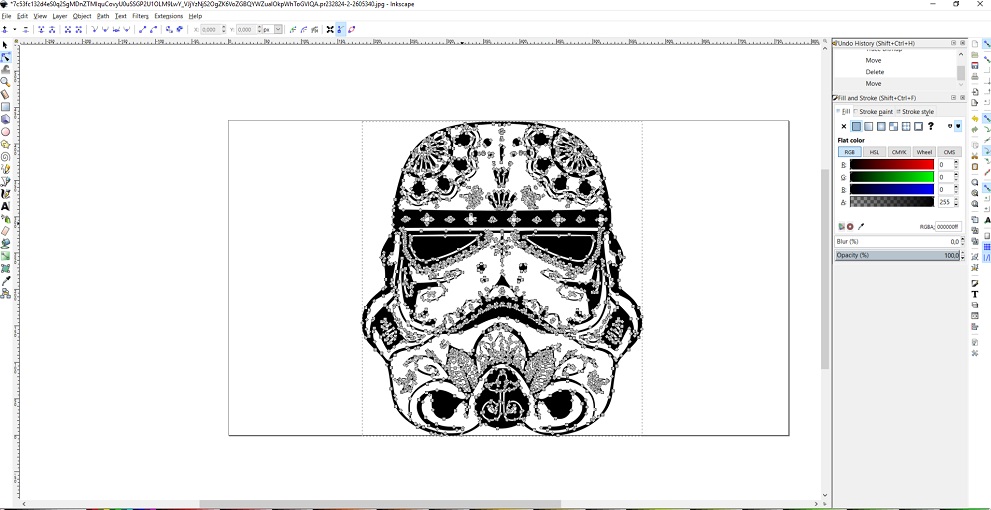991x510 pixels.
Task: Click Print document icon
Action: (975, 77)
